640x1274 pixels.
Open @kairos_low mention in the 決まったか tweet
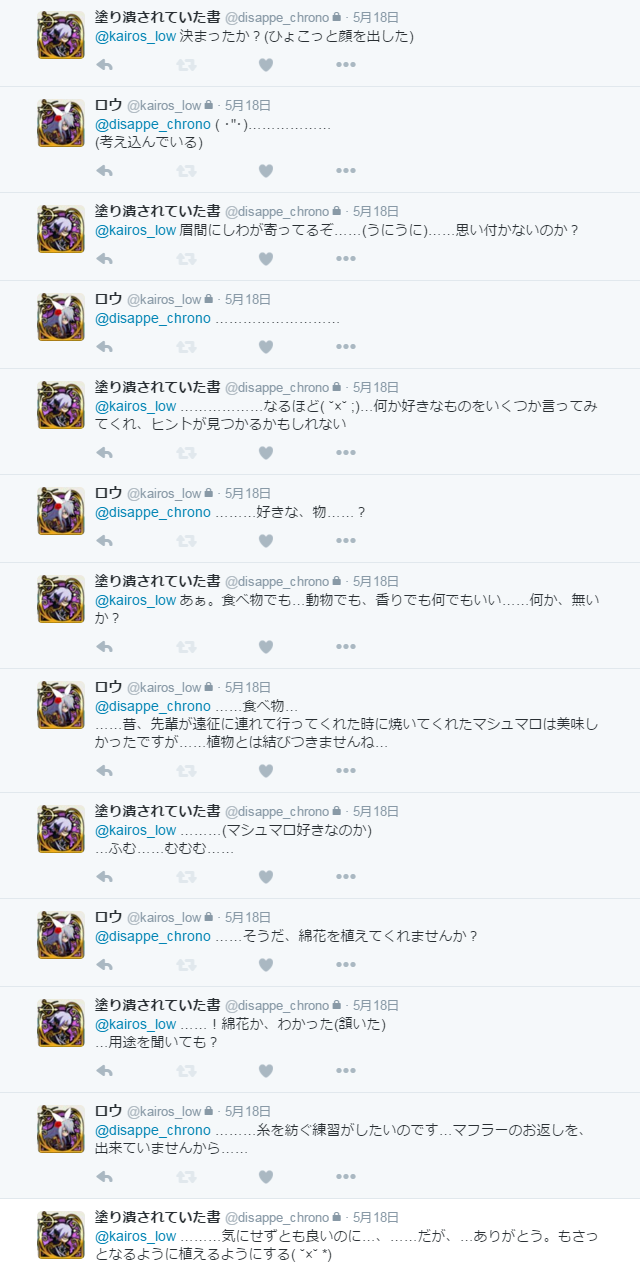pyautogui.click(x=135, y=36)
